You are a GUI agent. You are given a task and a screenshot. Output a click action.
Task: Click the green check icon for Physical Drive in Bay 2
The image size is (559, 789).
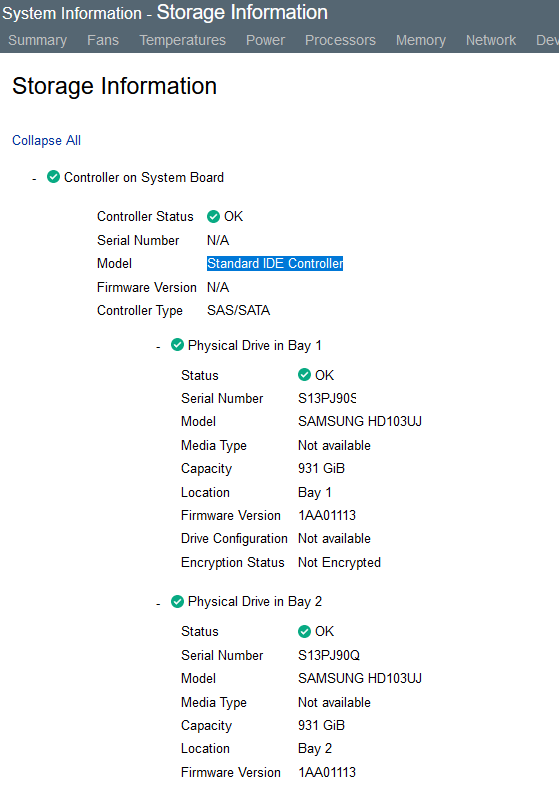177,601
